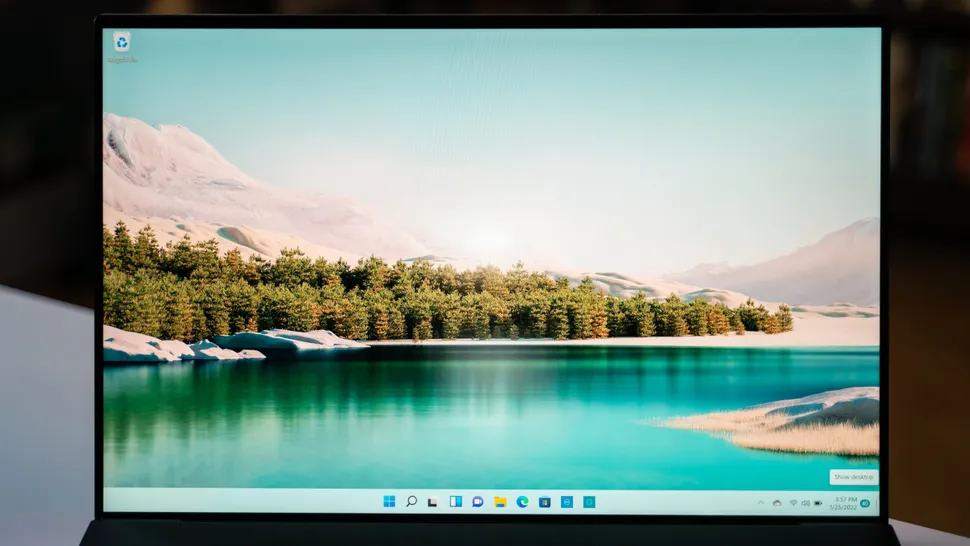Open Task View from the taskbar
The image size is (970, 546).
(433, 501)
